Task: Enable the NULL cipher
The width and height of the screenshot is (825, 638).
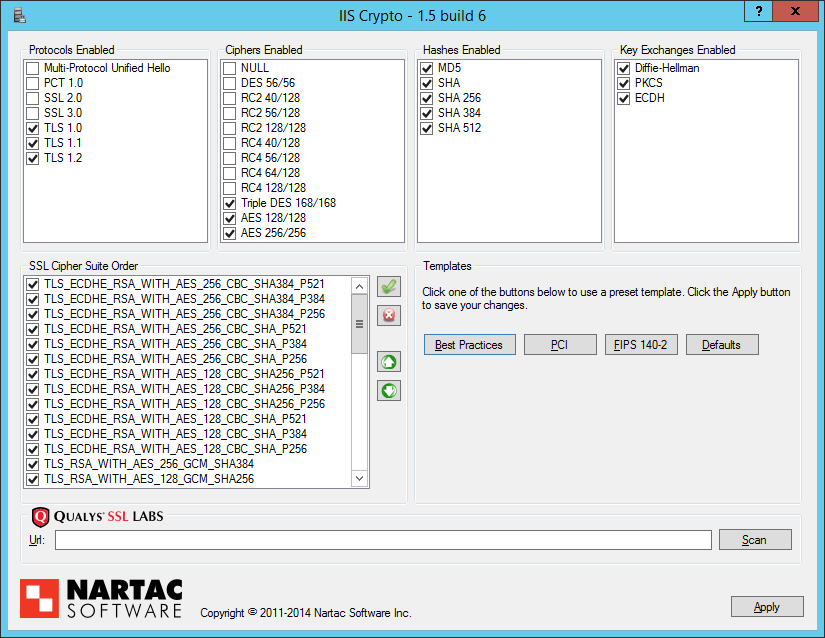Action: pos(228,68)
